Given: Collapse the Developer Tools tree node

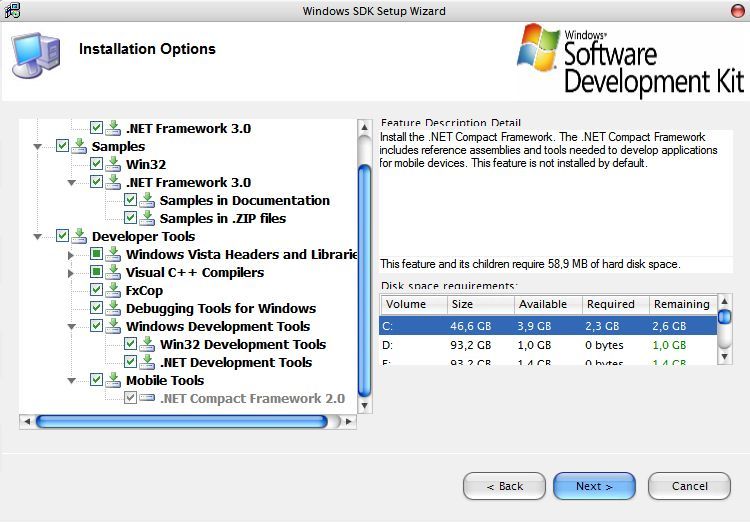Looking at the screenshot, I should 38,237.
